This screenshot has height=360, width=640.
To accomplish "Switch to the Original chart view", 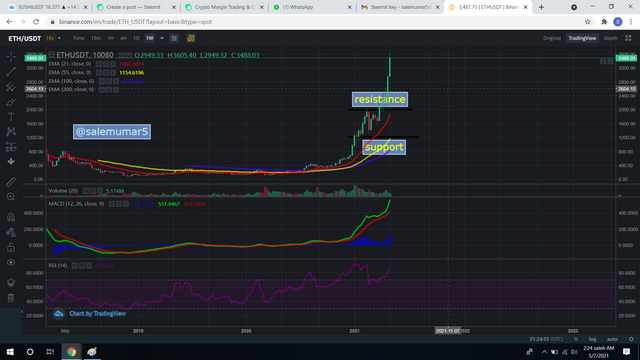I will (x=552, y=38).
